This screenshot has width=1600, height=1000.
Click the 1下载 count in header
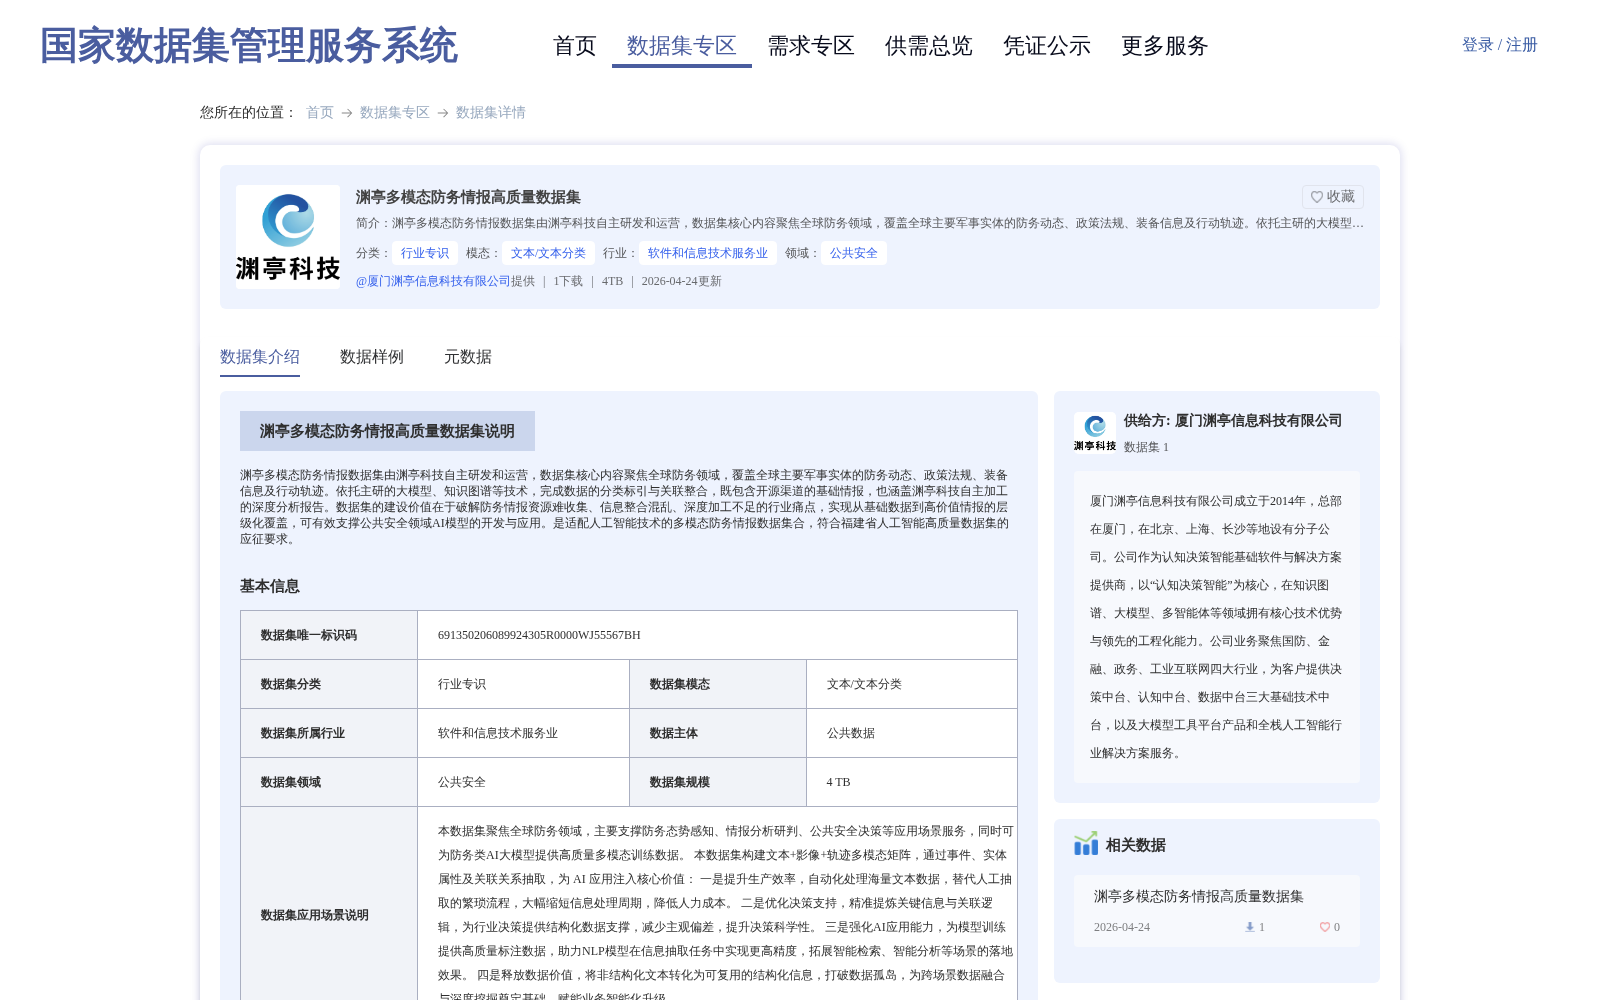(568, 281)
